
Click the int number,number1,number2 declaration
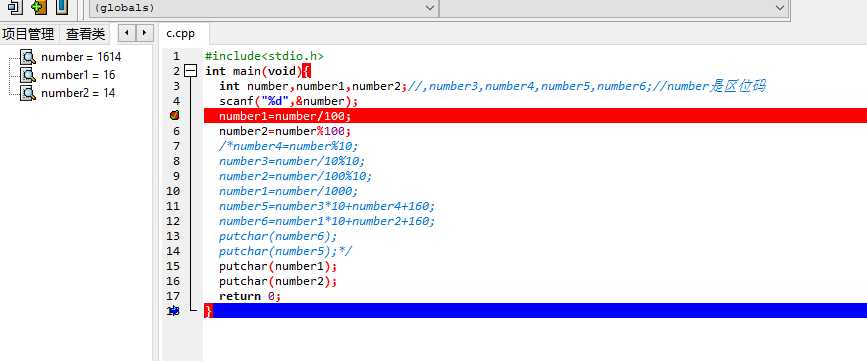click(x=310, y=86)
